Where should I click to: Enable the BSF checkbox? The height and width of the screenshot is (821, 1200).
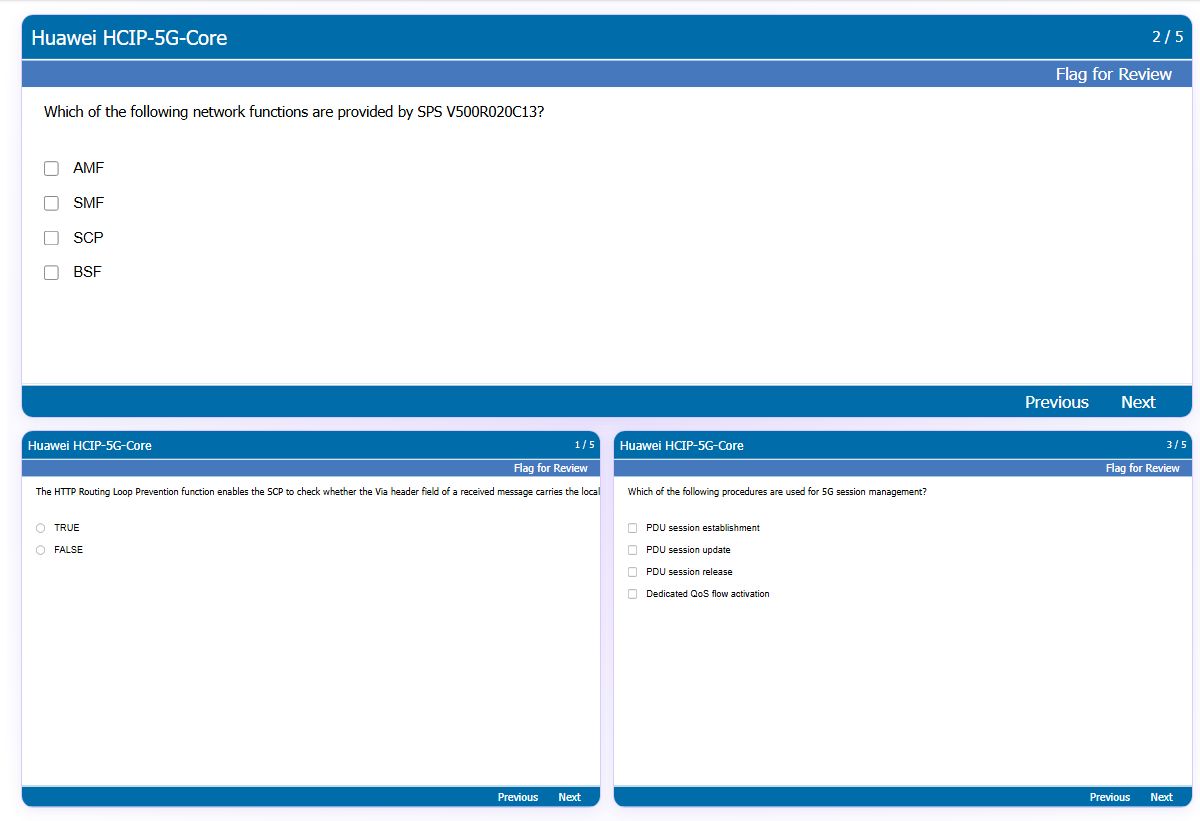click(x=51, y=272)
